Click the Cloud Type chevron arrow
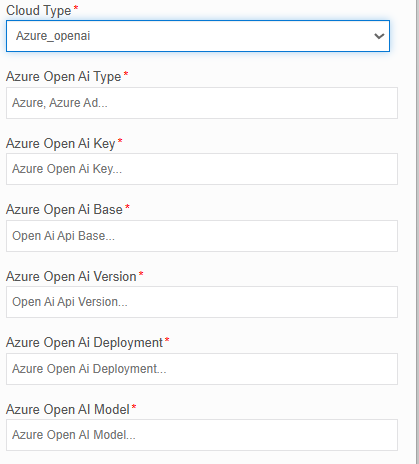Screen dimensions: 419x464 click(379, 36)
